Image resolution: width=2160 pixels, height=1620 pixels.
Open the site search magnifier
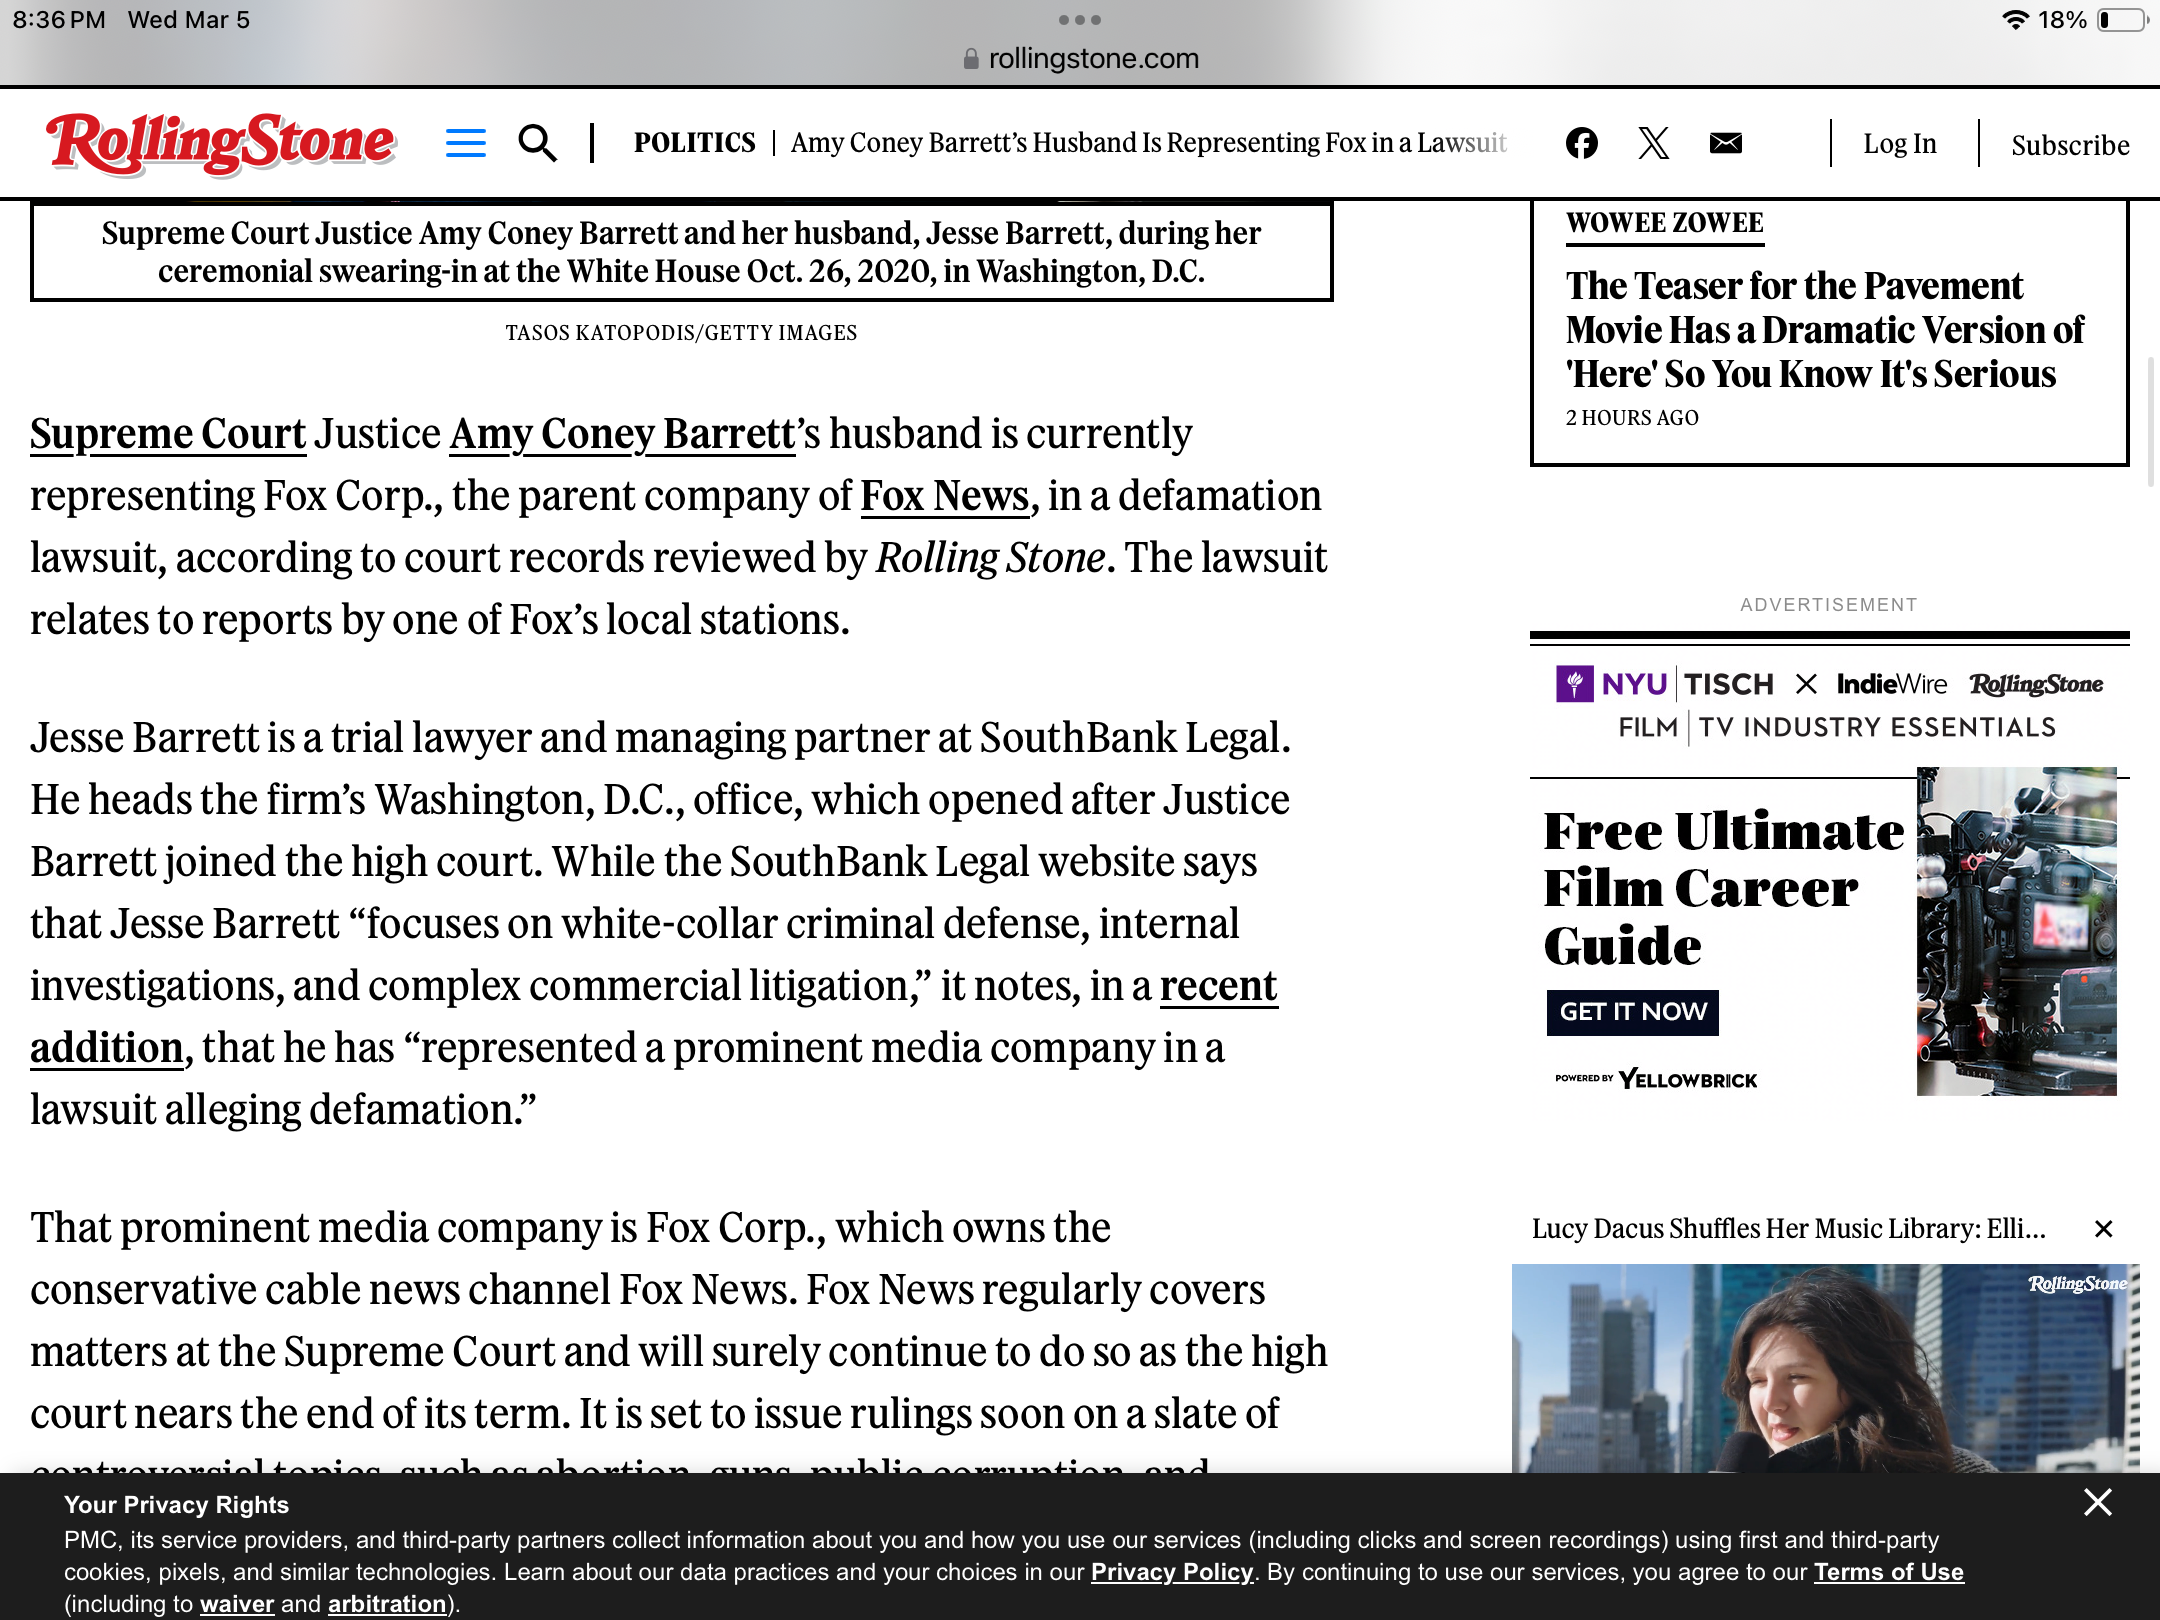[537, 143]
